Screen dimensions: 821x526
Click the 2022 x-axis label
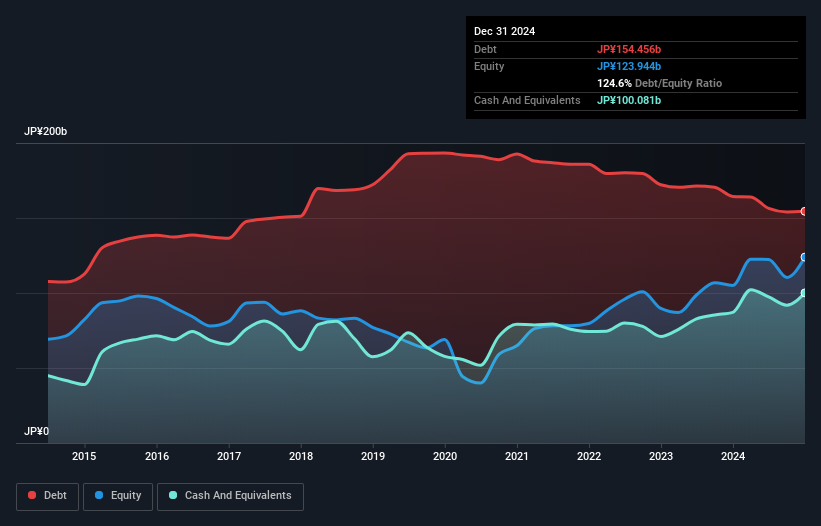[x=589, y=456]
